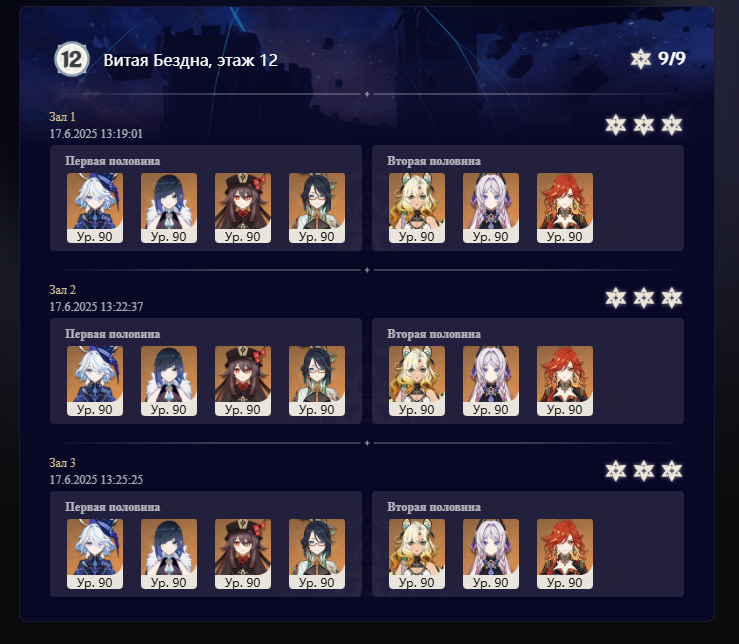The width and height of the screenshot is (739, 644).
Task: Select Xianyun portrait in Зал 3 first half
Action: click(x=317, y=554)
